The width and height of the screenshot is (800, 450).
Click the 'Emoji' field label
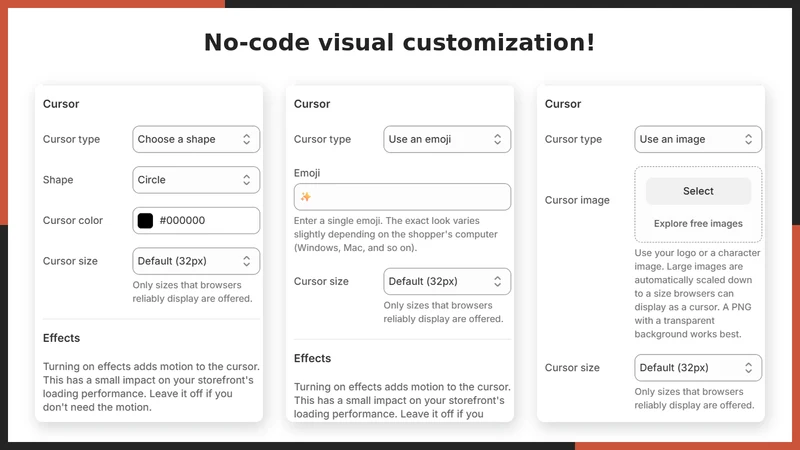tap(307, 173)
